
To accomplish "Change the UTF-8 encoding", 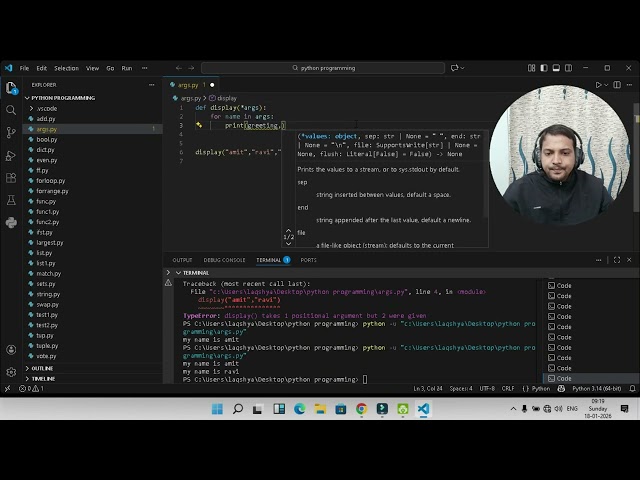I will point(487,389).
